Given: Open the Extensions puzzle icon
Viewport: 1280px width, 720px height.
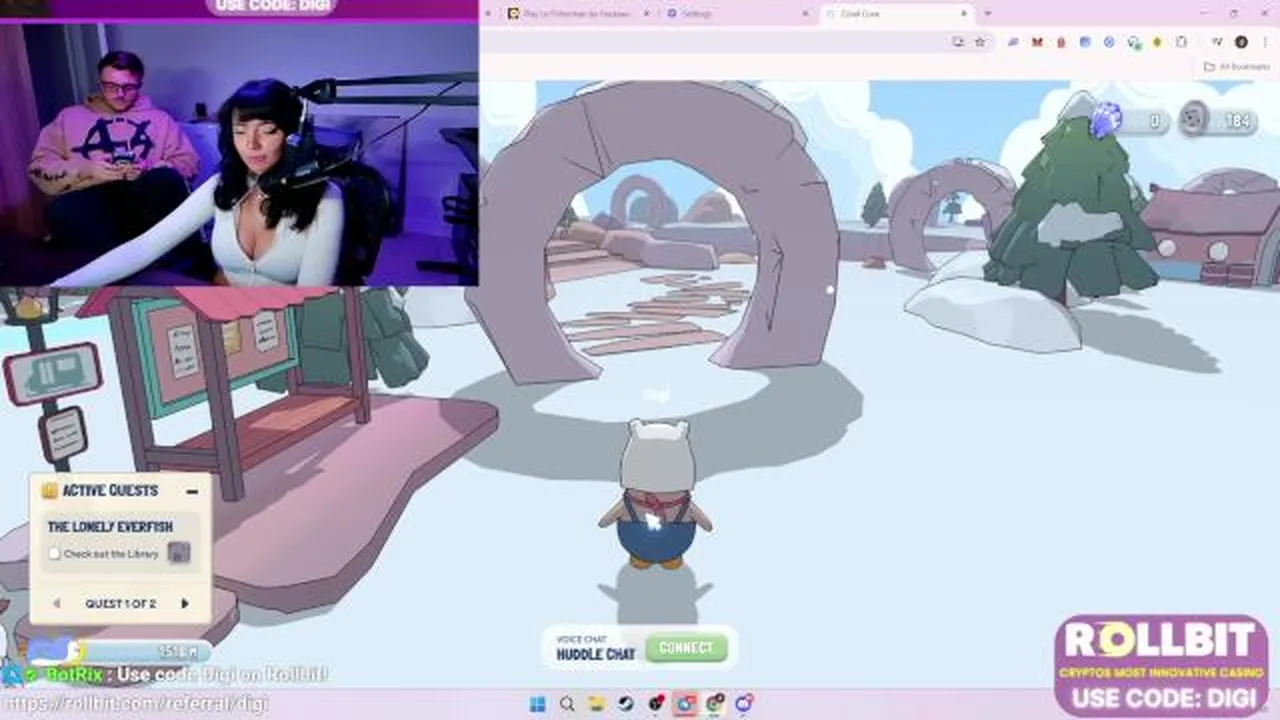Looking at the screenshot, I should click(x=1181, y=42).
